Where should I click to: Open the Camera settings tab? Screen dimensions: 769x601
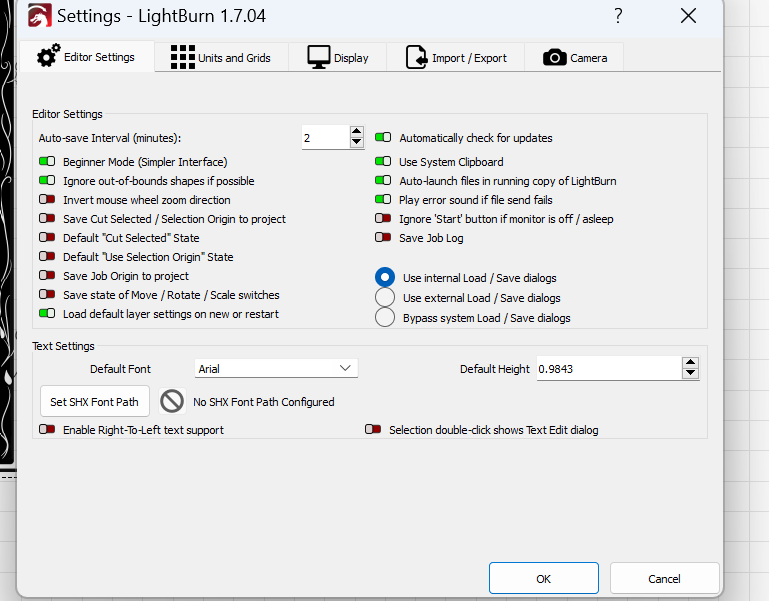click(x=574, y=57)
